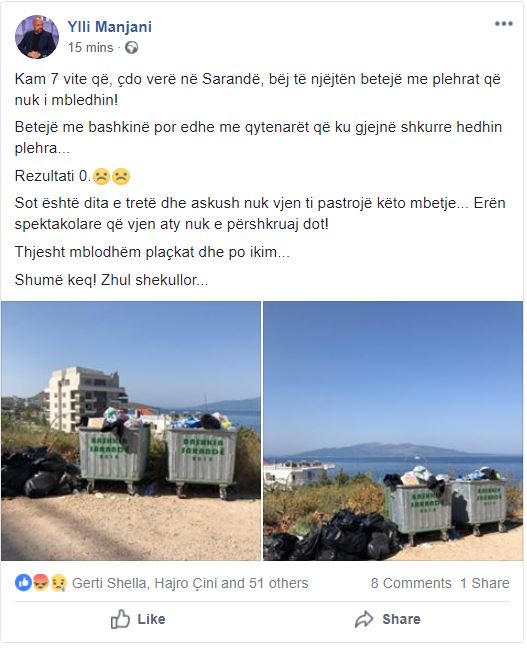
Task: Share the post using the Share label
Action: point(402,619)
